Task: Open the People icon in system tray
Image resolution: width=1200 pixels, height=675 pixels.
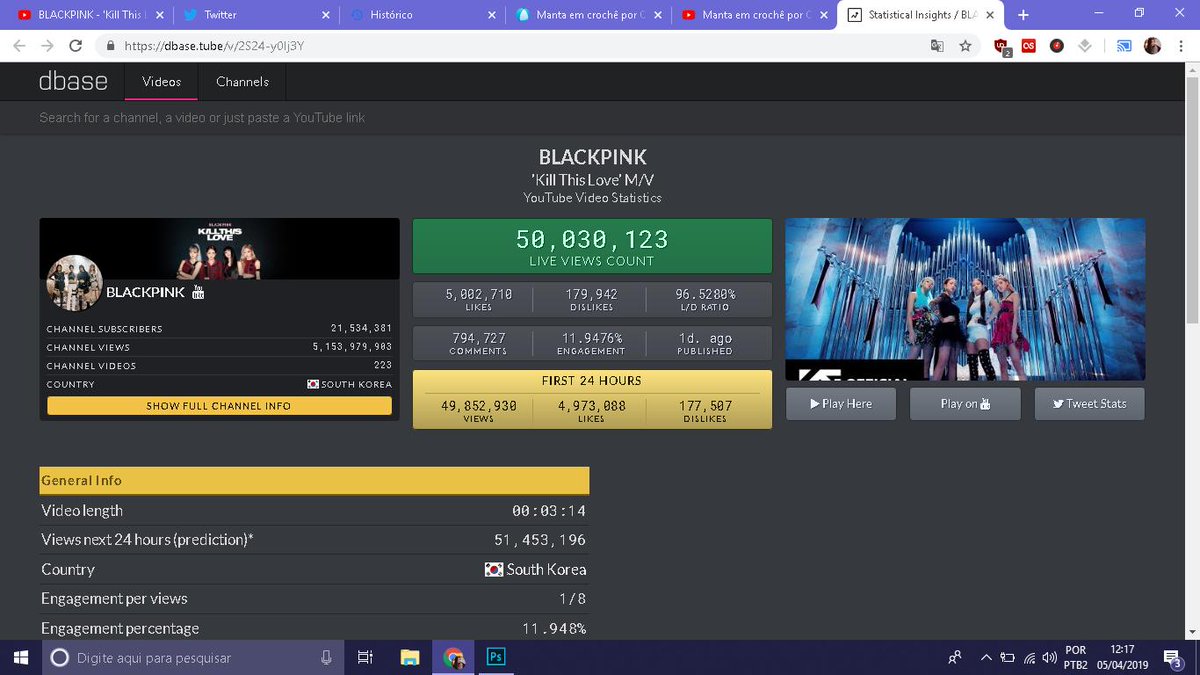Action: [x=955, y=657]
